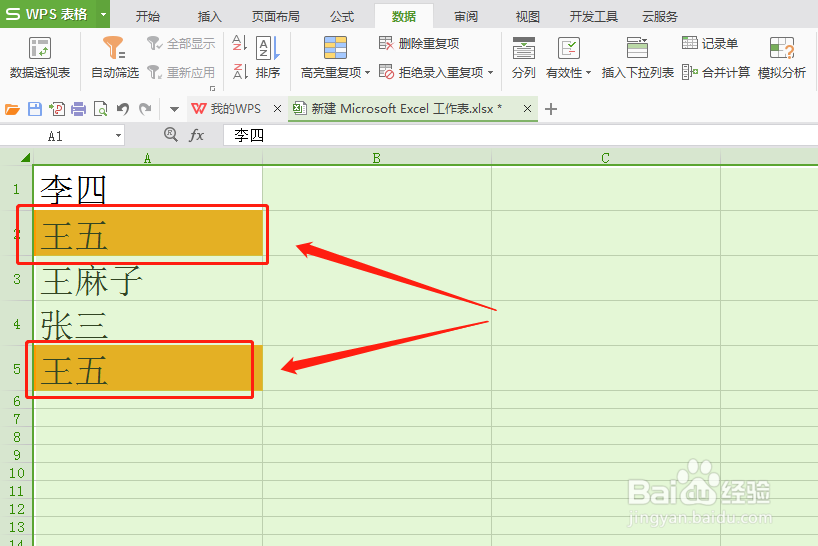Image resolution: width=818 pixels, height=546 pixels.
Task: Click the Export to PDF icon
Action: pos(57,109)
